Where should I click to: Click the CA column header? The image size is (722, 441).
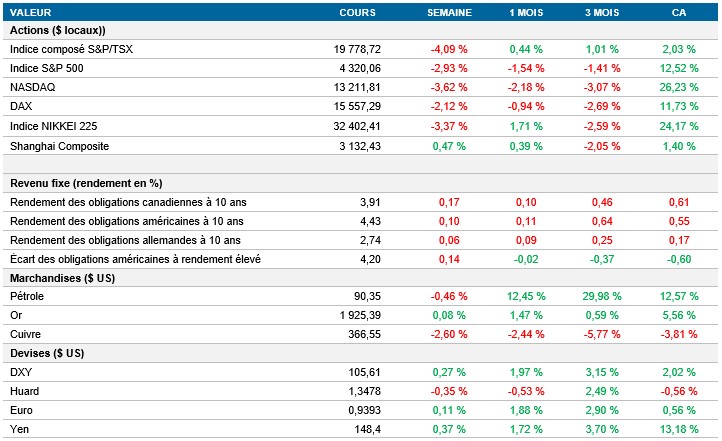point(679,12)
